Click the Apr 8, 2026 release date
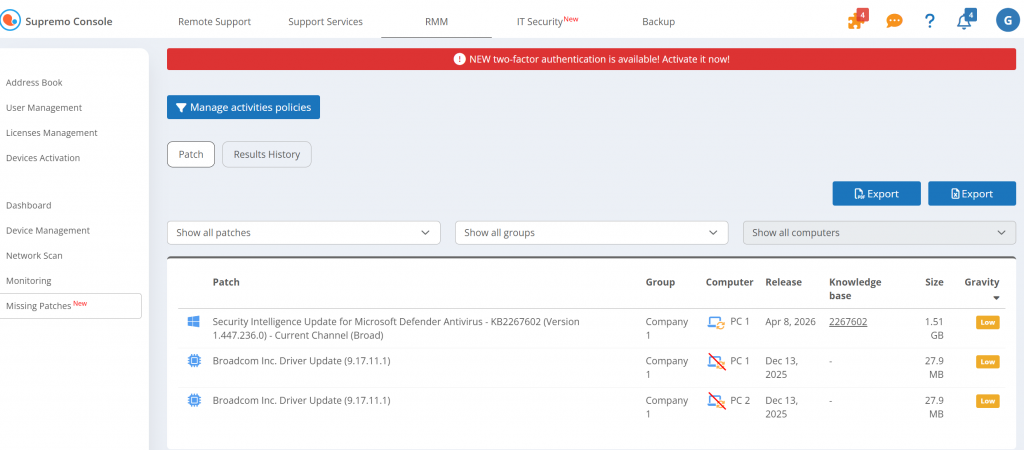The image size is (1024, 450). point(790,321)
